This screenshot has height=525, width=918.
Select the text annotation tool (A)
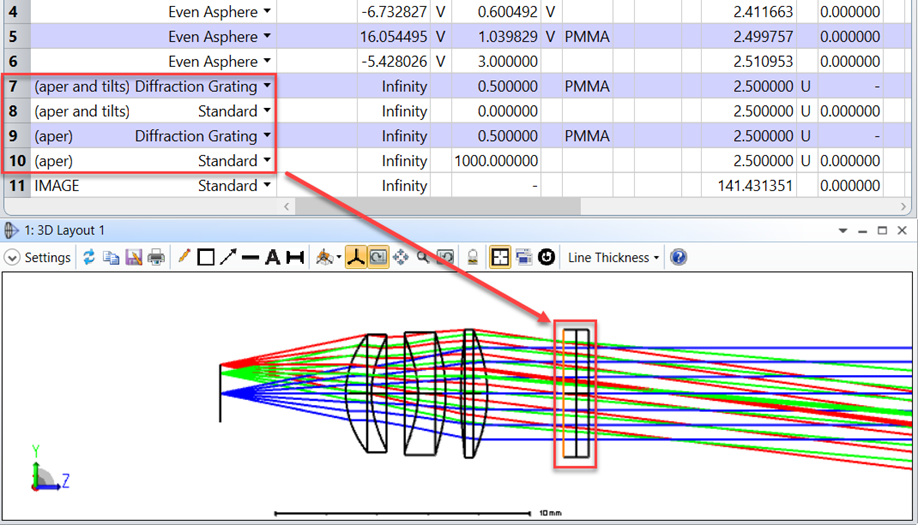(x=272, y=258)
